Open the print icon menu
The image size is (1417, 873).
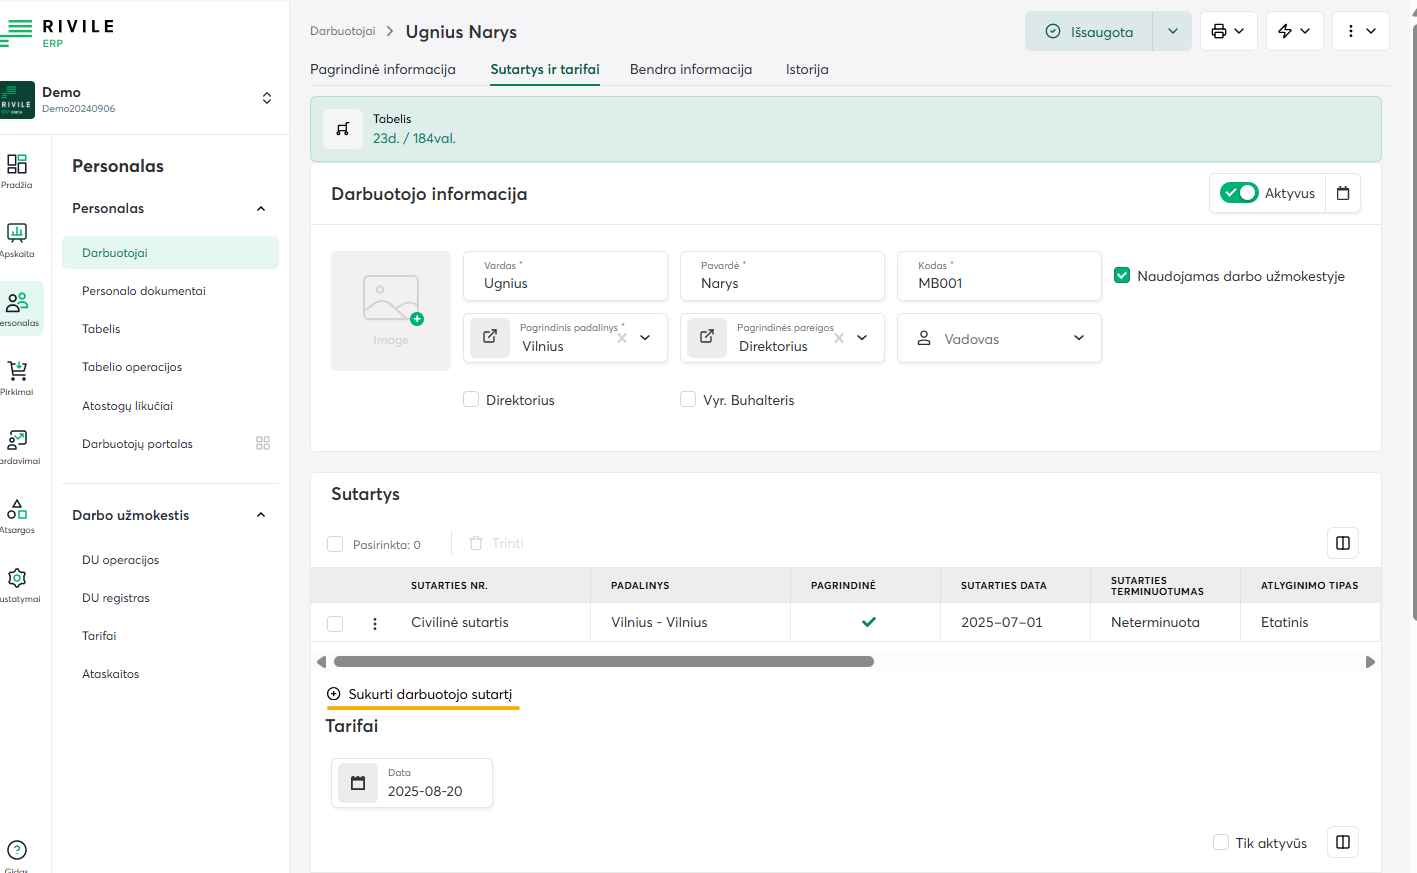click(1227, 31)
